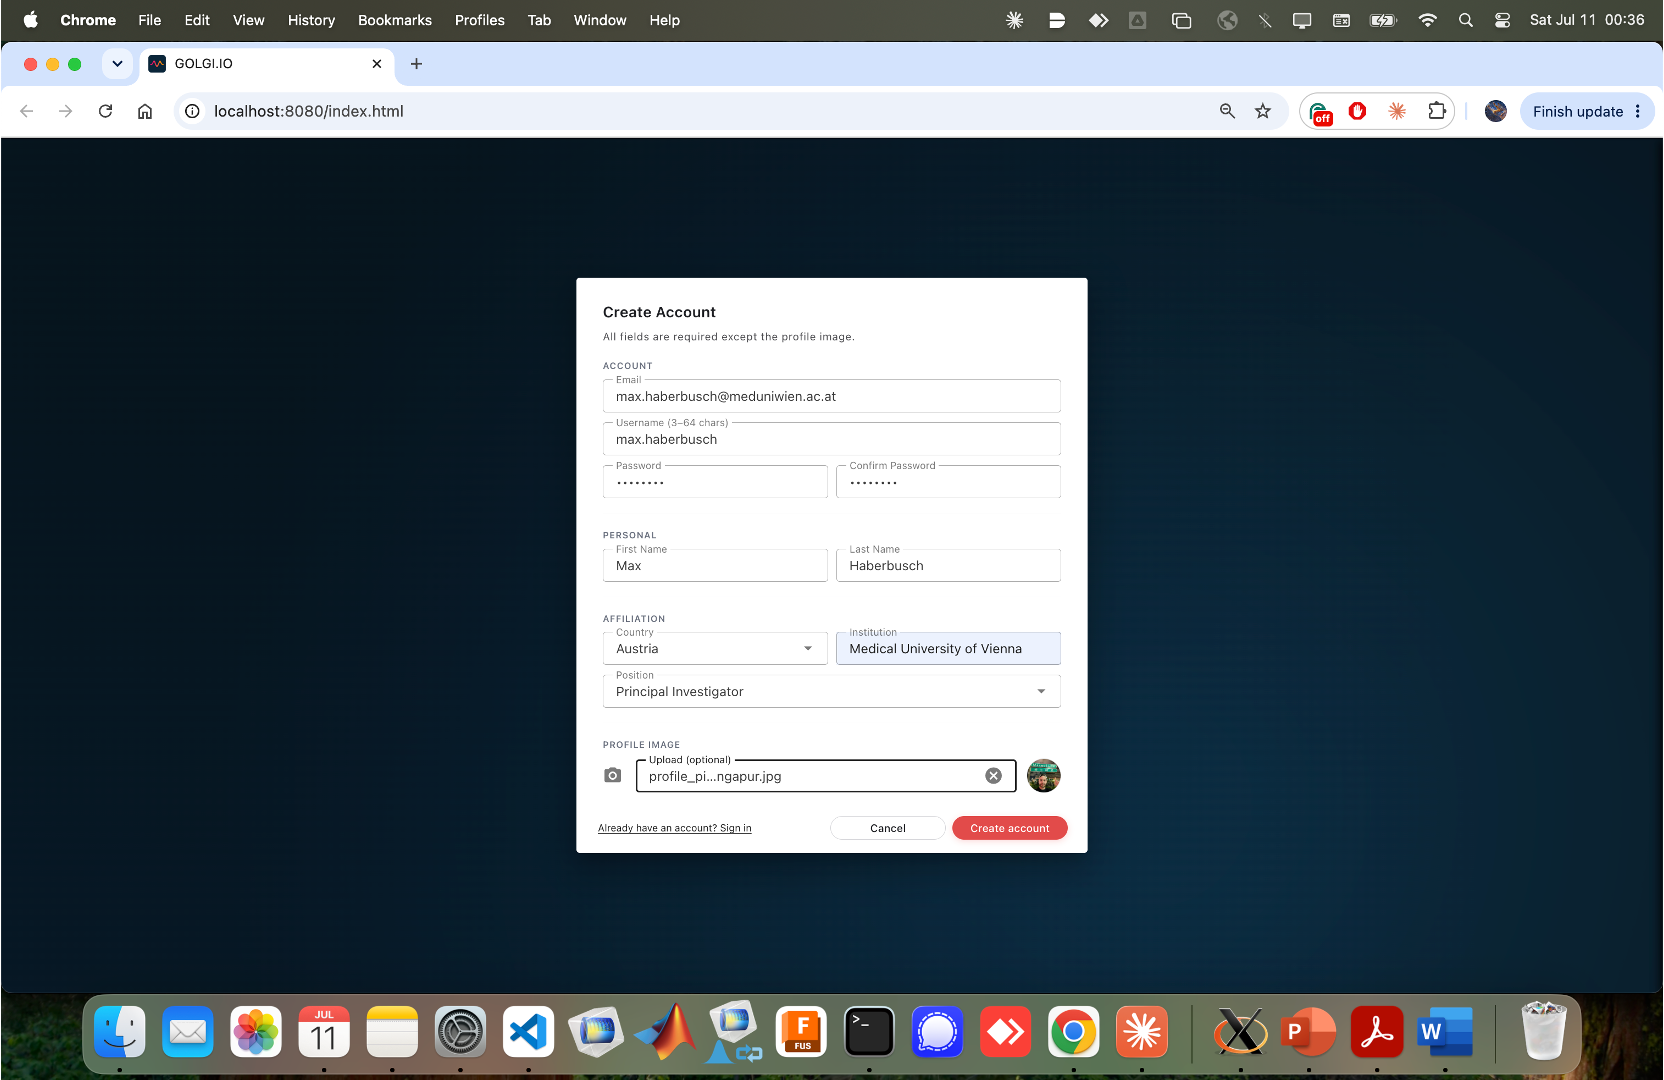
Task: Select the GOLGI.IO tab
Action: pos(265,64)
